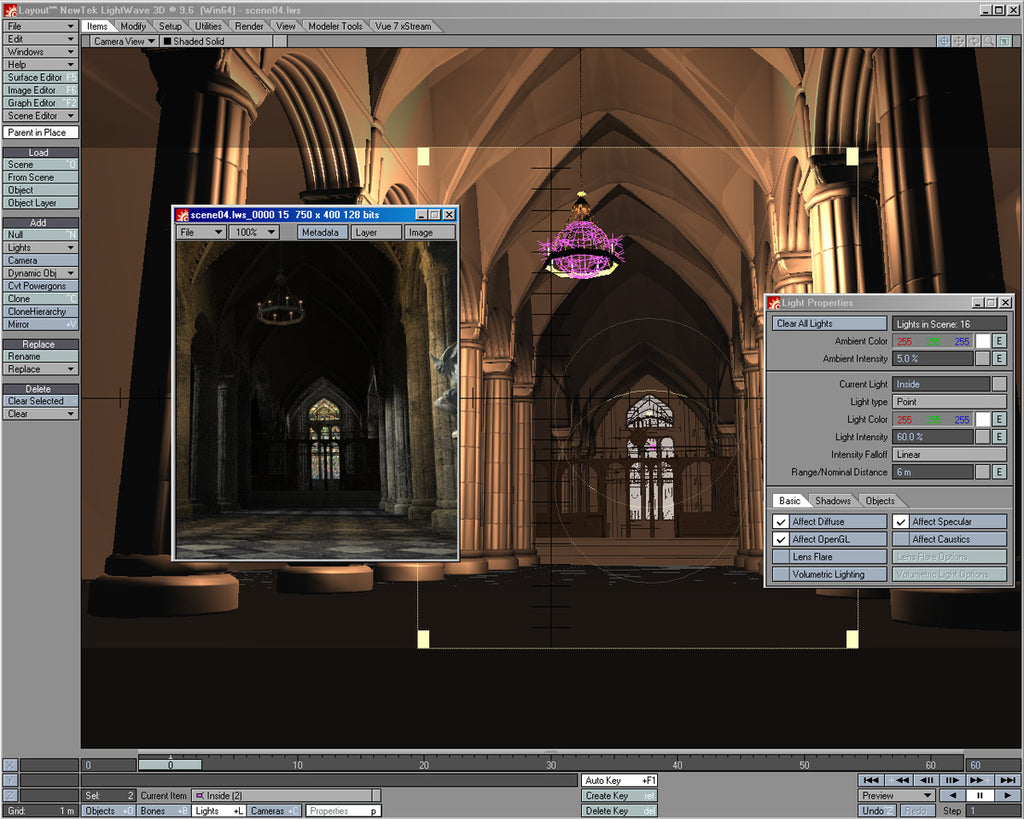Click the fit-all viewport icon at top right
Image resolution: width=1024 pixels, height=819 pixels.
click(1003, 41)
